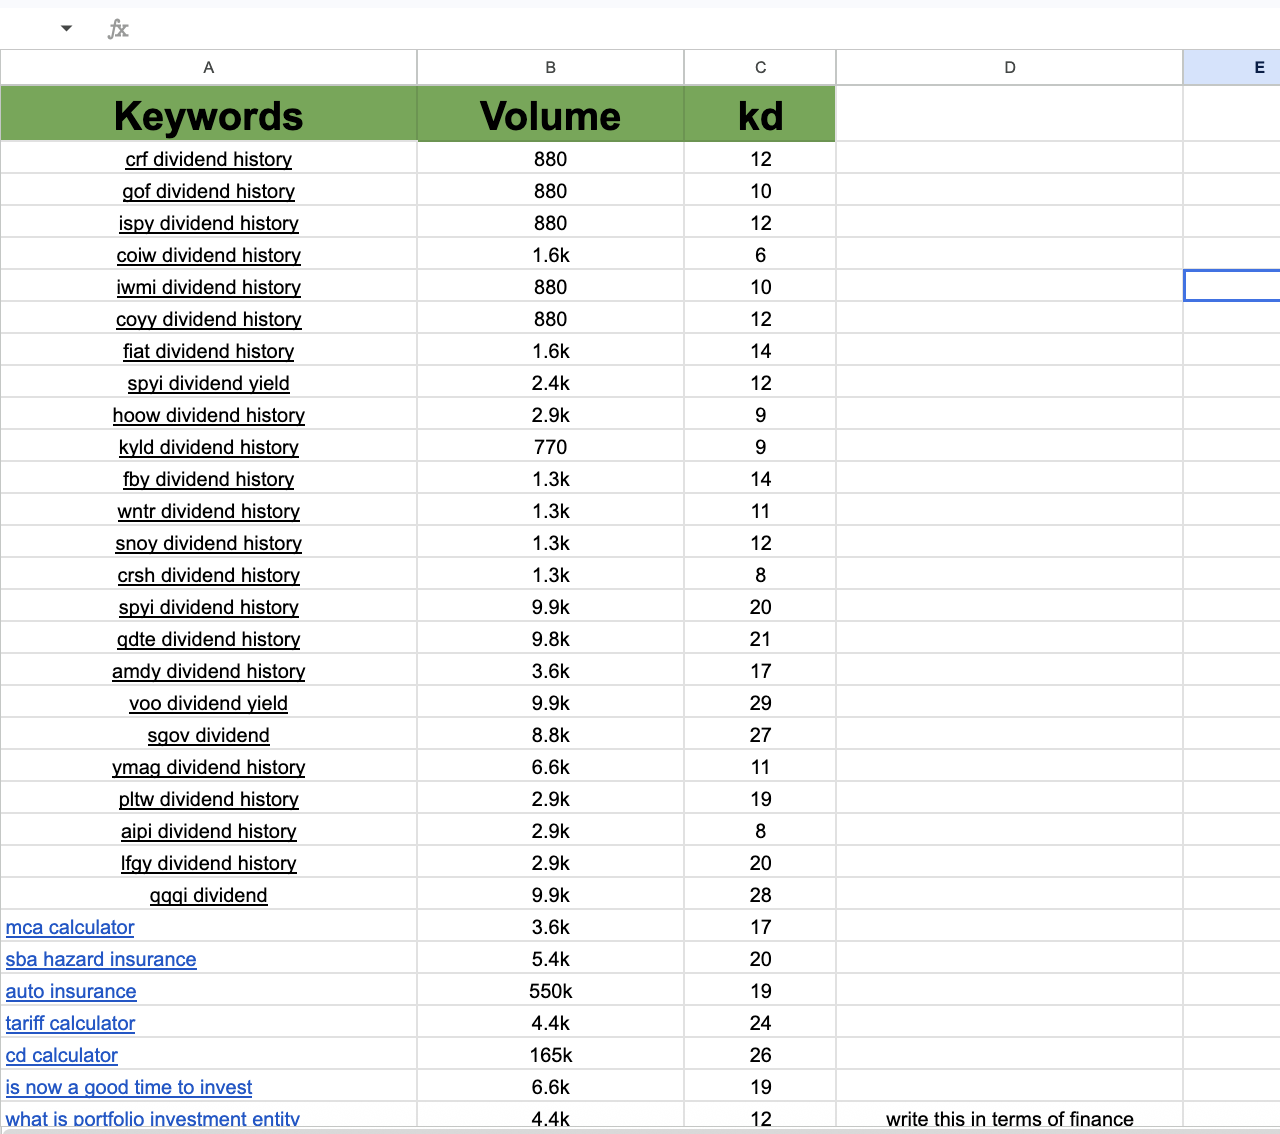The image size is (1280, 1134).
Task: Select the 550k volume cell
Action: (551, 991)
